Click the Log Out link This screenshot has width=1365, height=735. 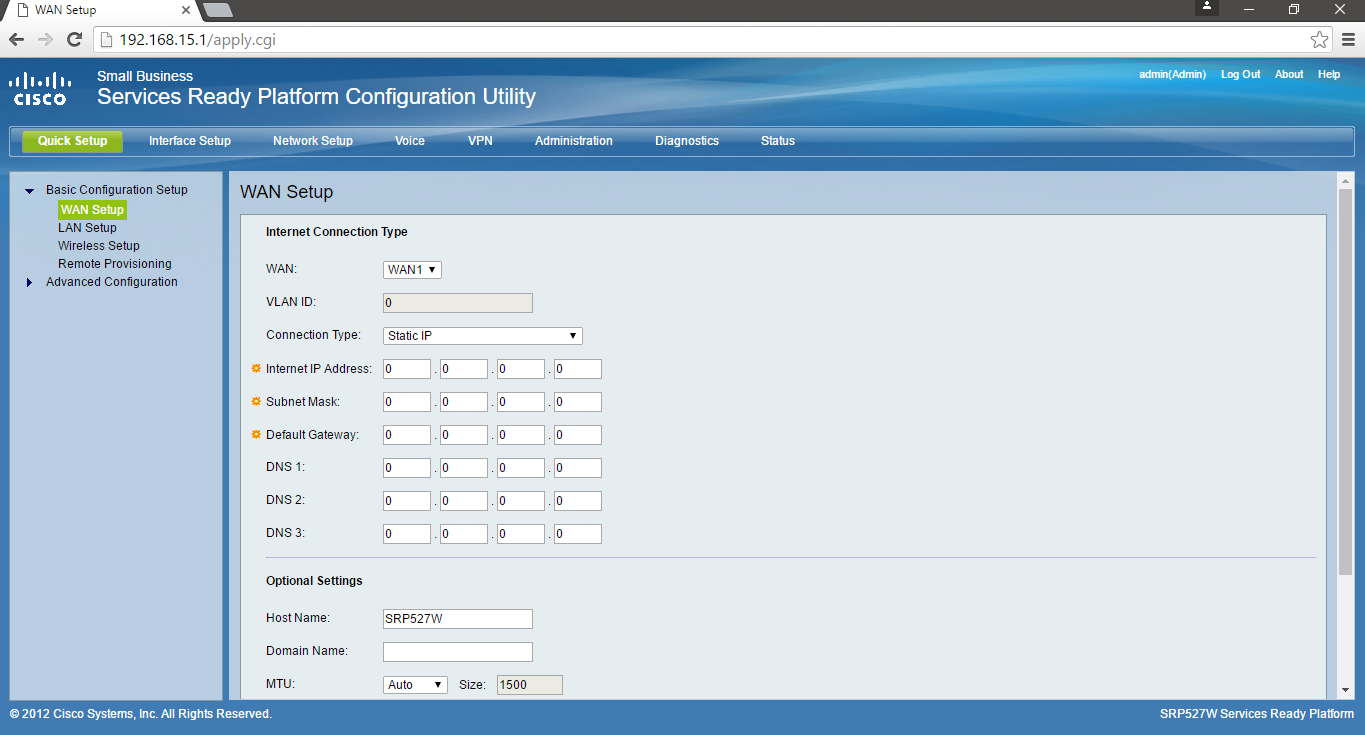[x=1240, y=74]
